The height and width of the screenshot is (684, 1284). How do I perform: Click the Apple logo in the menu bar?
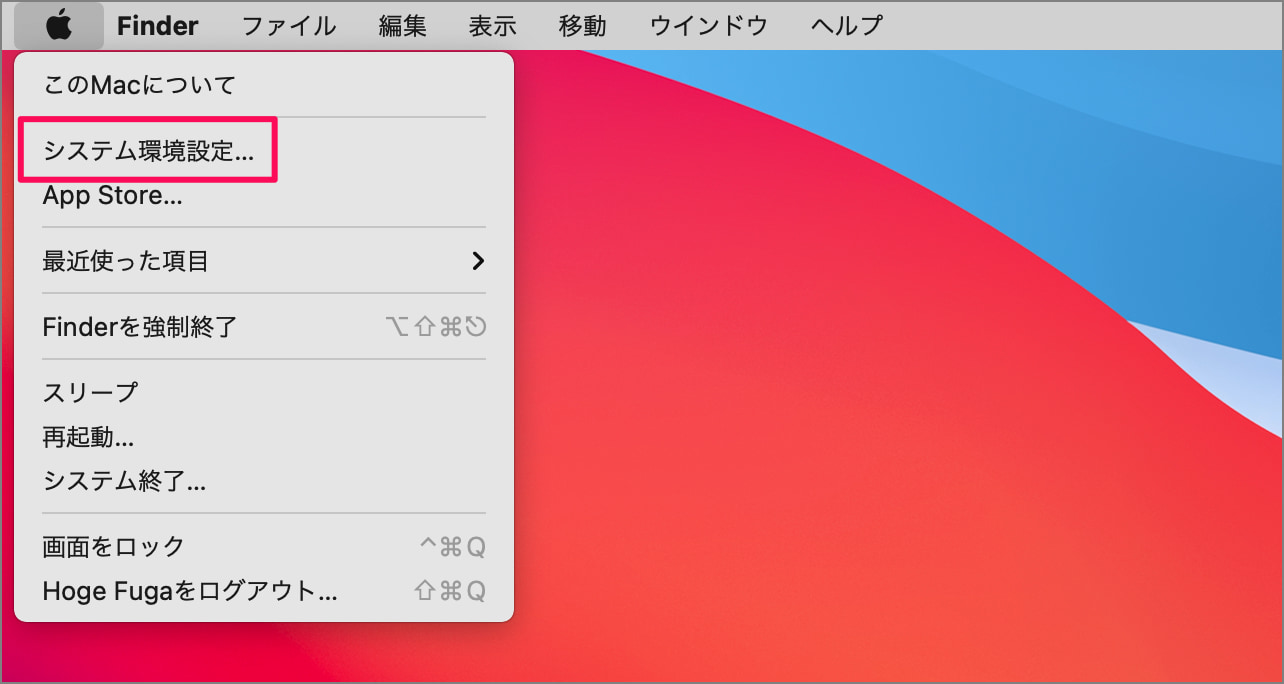coord(57,25)
